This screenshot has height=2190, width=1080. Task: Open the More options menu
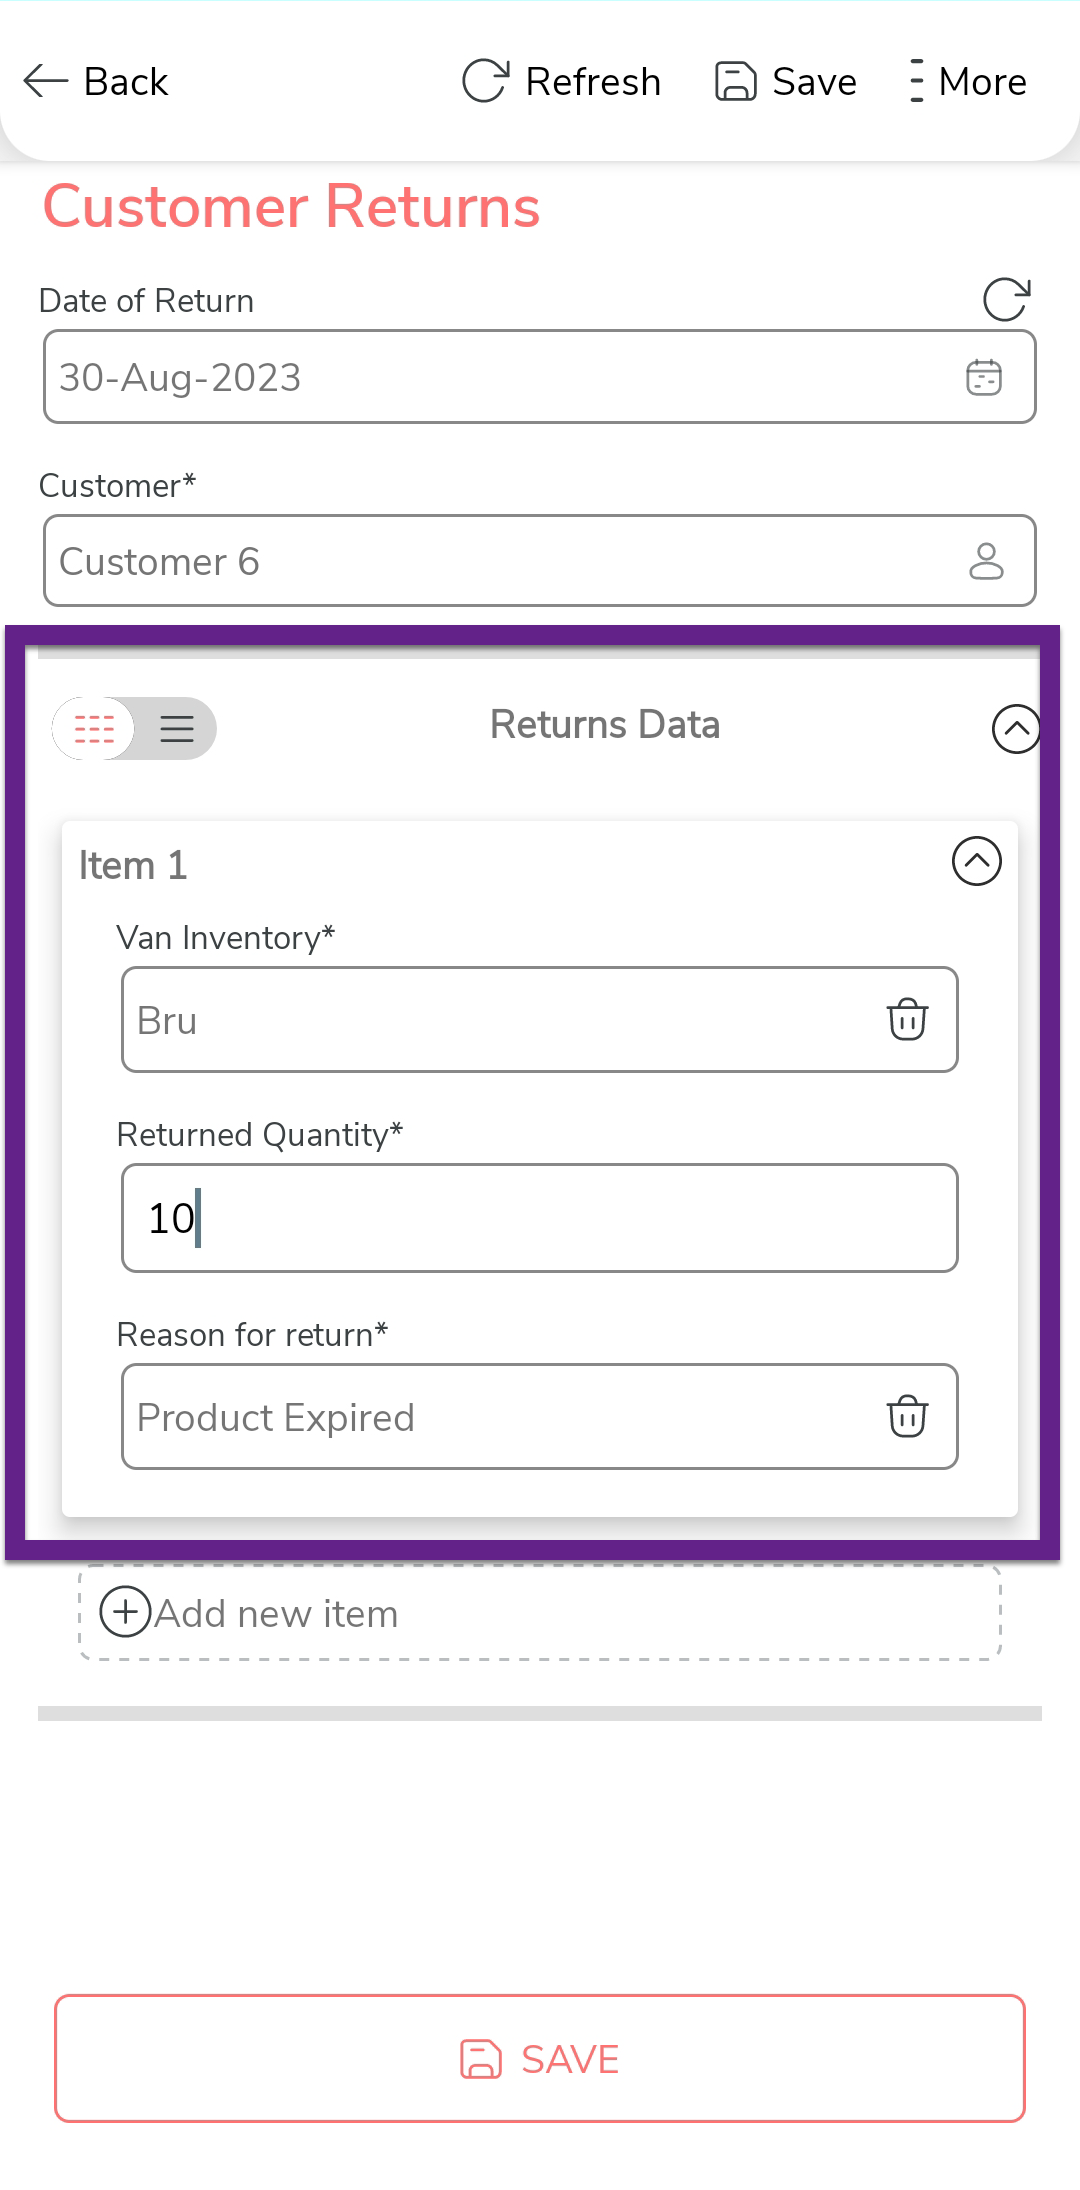coord(916,81)
